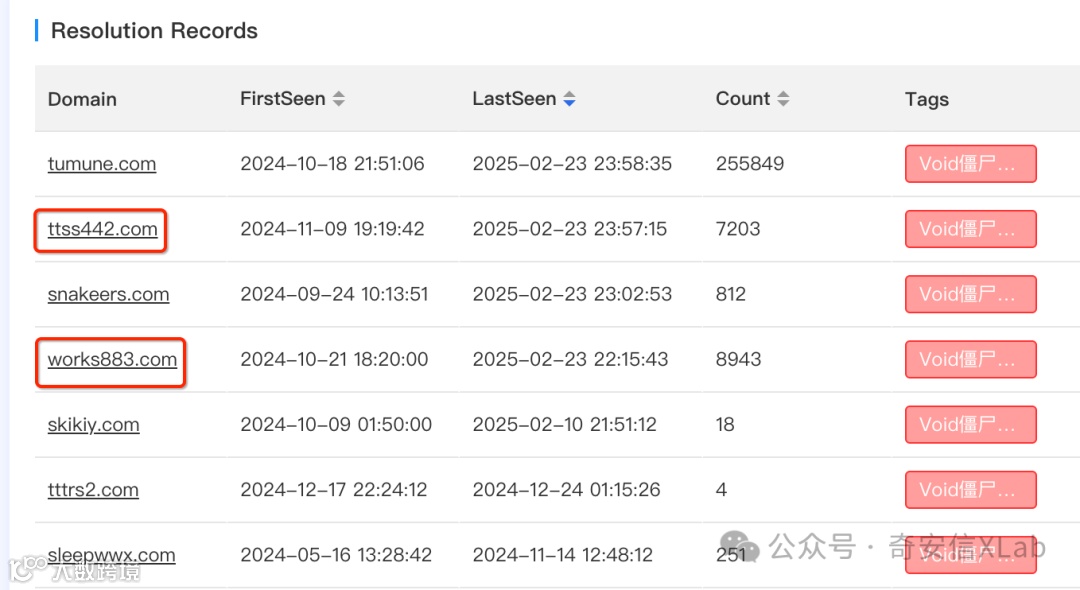This screenshot has width=1080, height=590.
Task: Click Void tag for ttss442.com row
Action: 970,229
